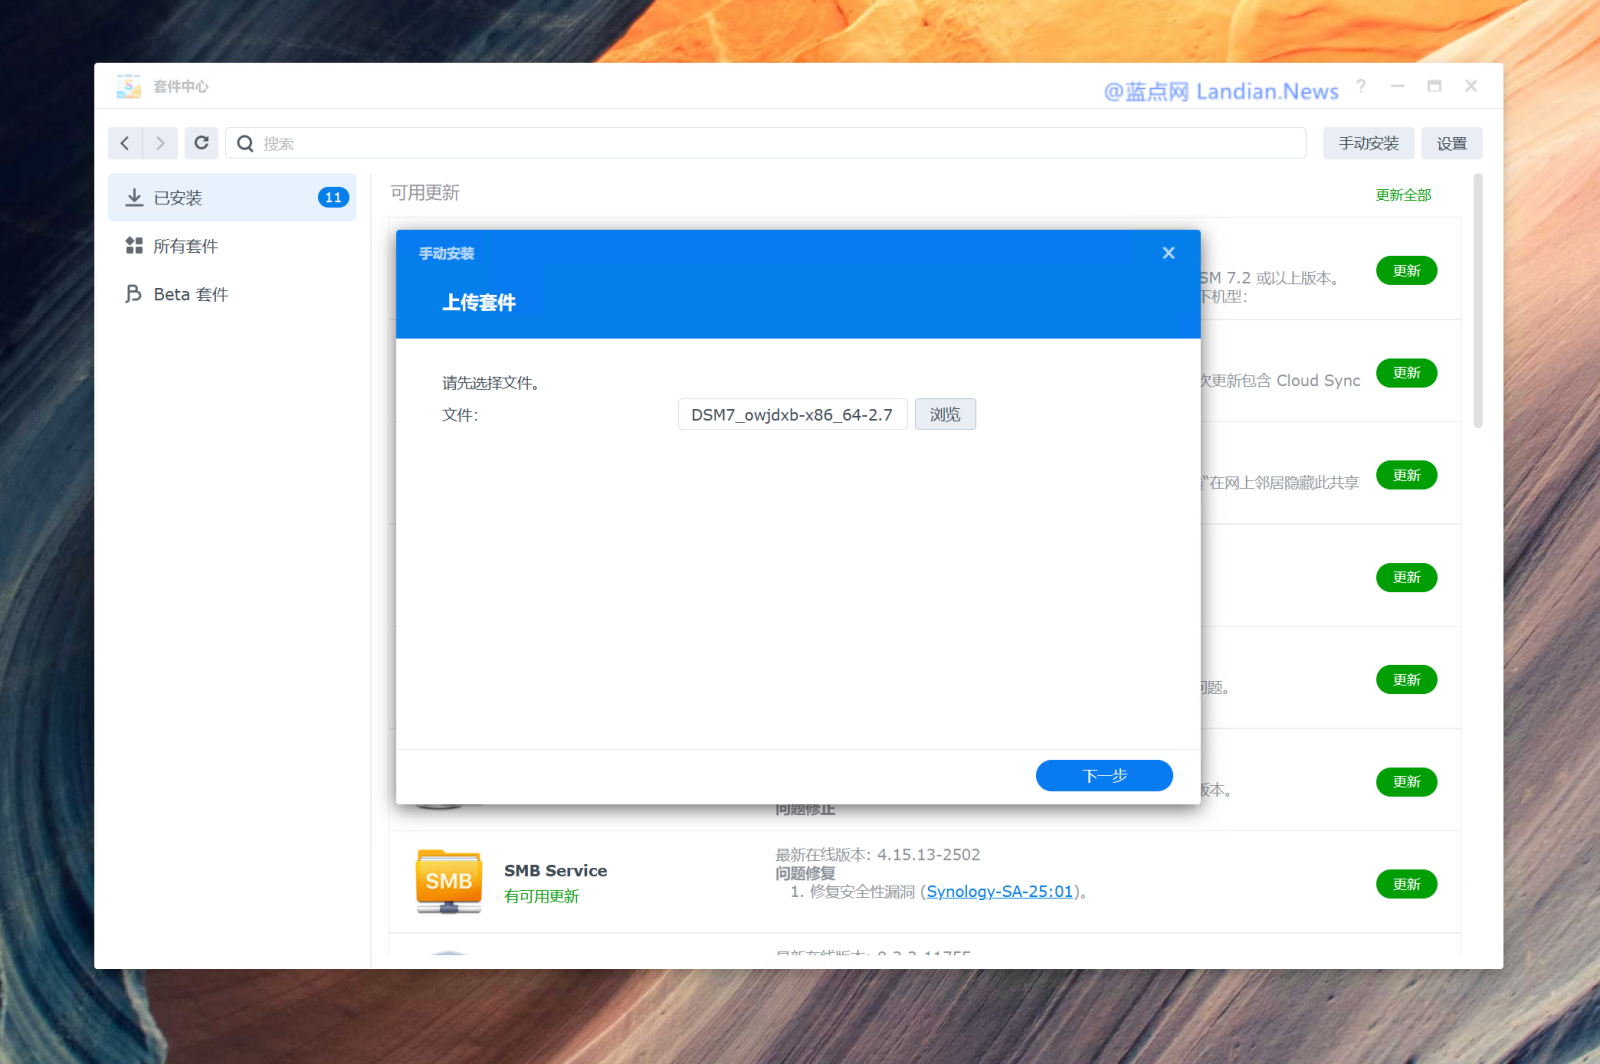This screenshot has height=1064, width=1600.
Task: Update the SMB Service package
Action: [1406, 884]
